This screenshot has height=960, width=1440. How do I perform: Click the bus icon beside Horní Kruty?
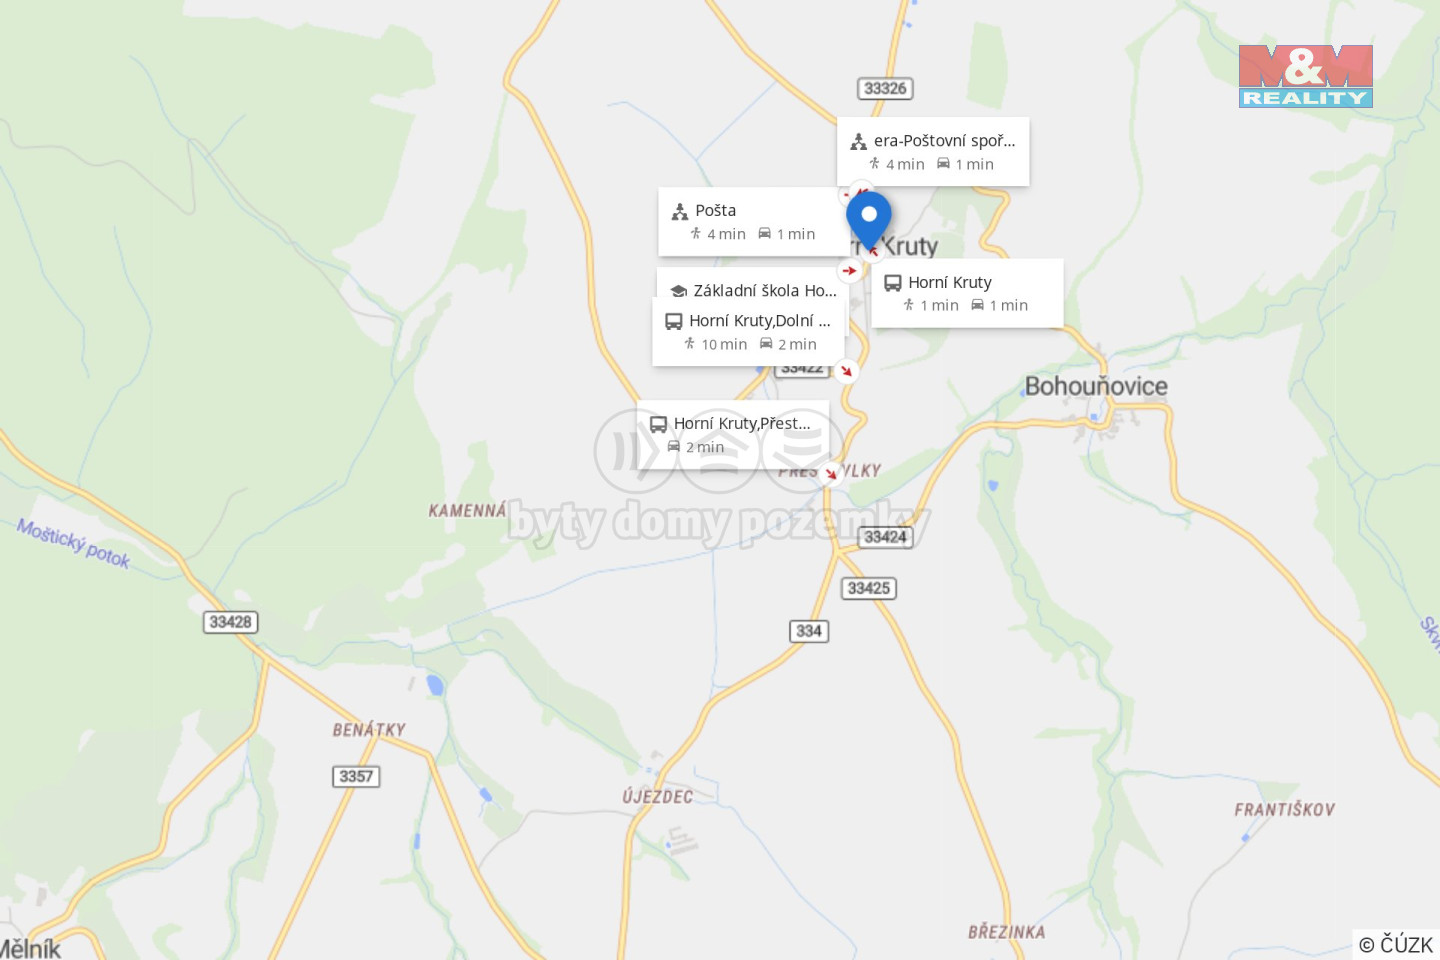coord(893,283)
